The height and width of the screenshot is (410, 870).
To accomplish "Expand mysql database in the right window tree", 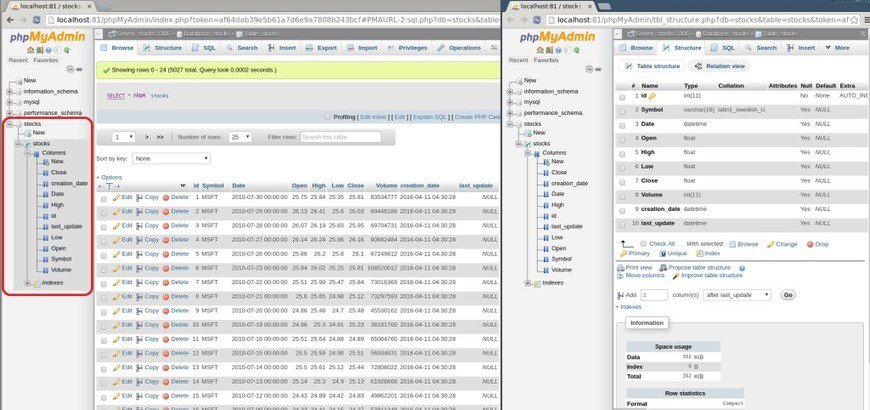I will pos(510,102).
